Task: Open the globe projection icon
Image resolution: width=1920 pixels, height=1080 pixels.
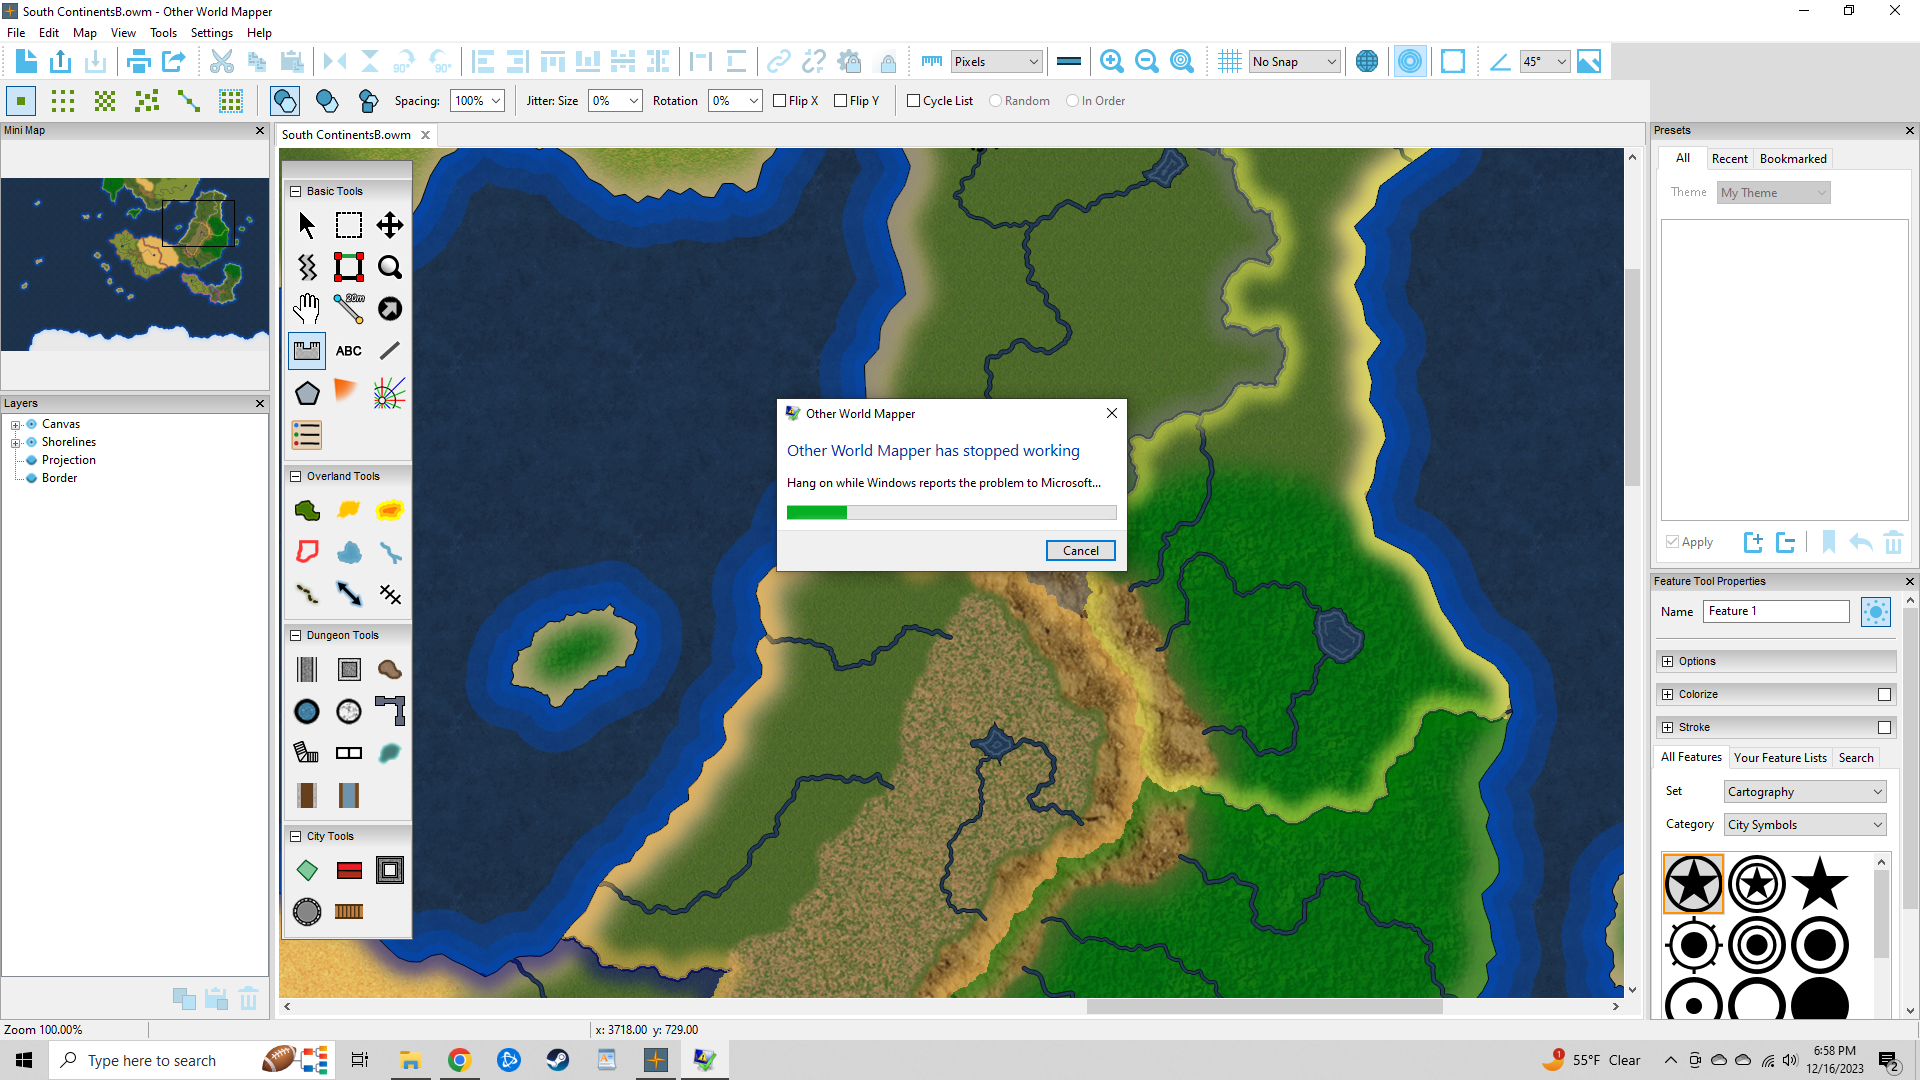Action: [1367, 61]
